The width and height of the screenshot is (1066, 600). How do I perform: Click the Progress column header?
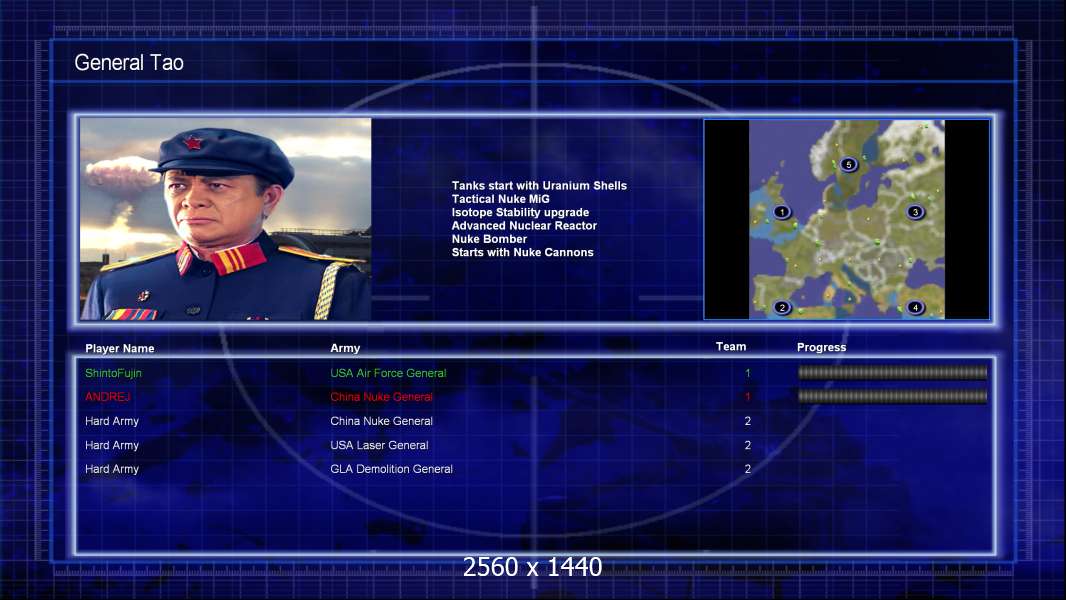(x=821, y=347)
